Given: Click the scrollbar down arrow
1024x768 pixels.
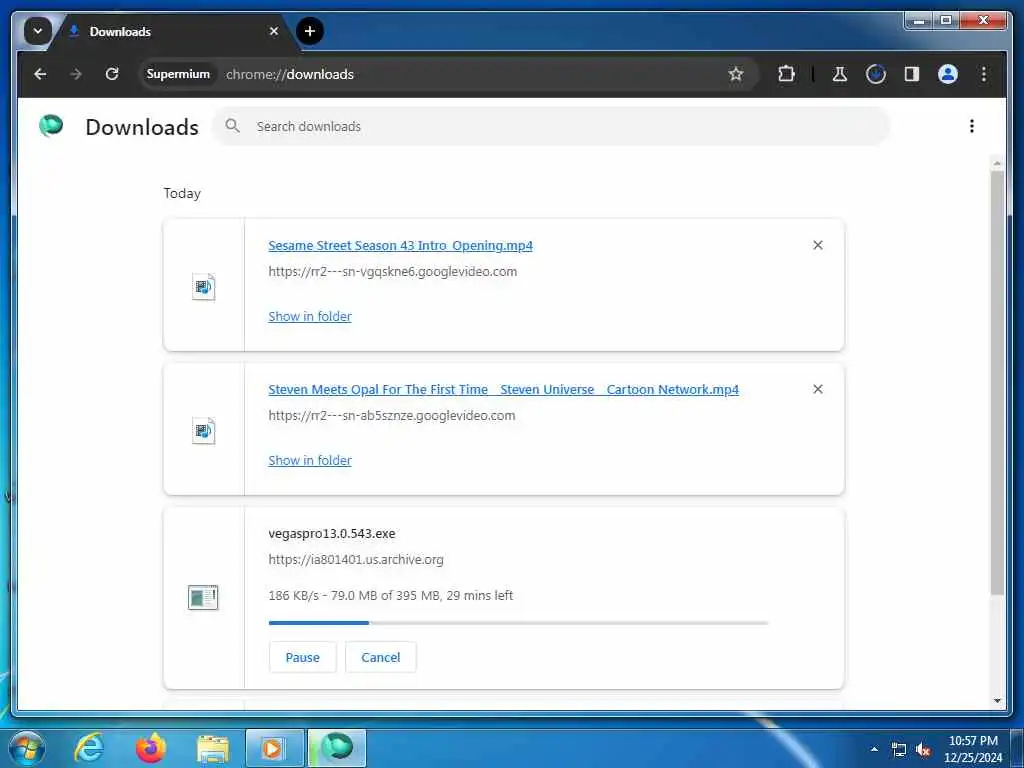Looking at the screenshot, I should click(x=997, y=701).
